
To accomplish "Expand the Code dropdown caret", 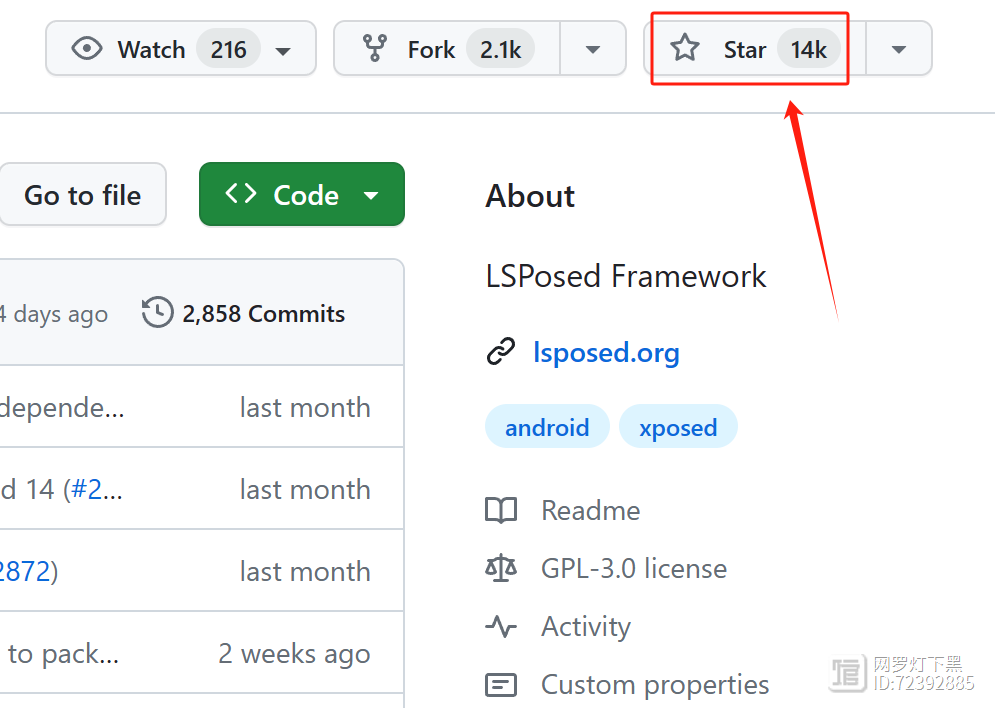I will click(371, 195).
